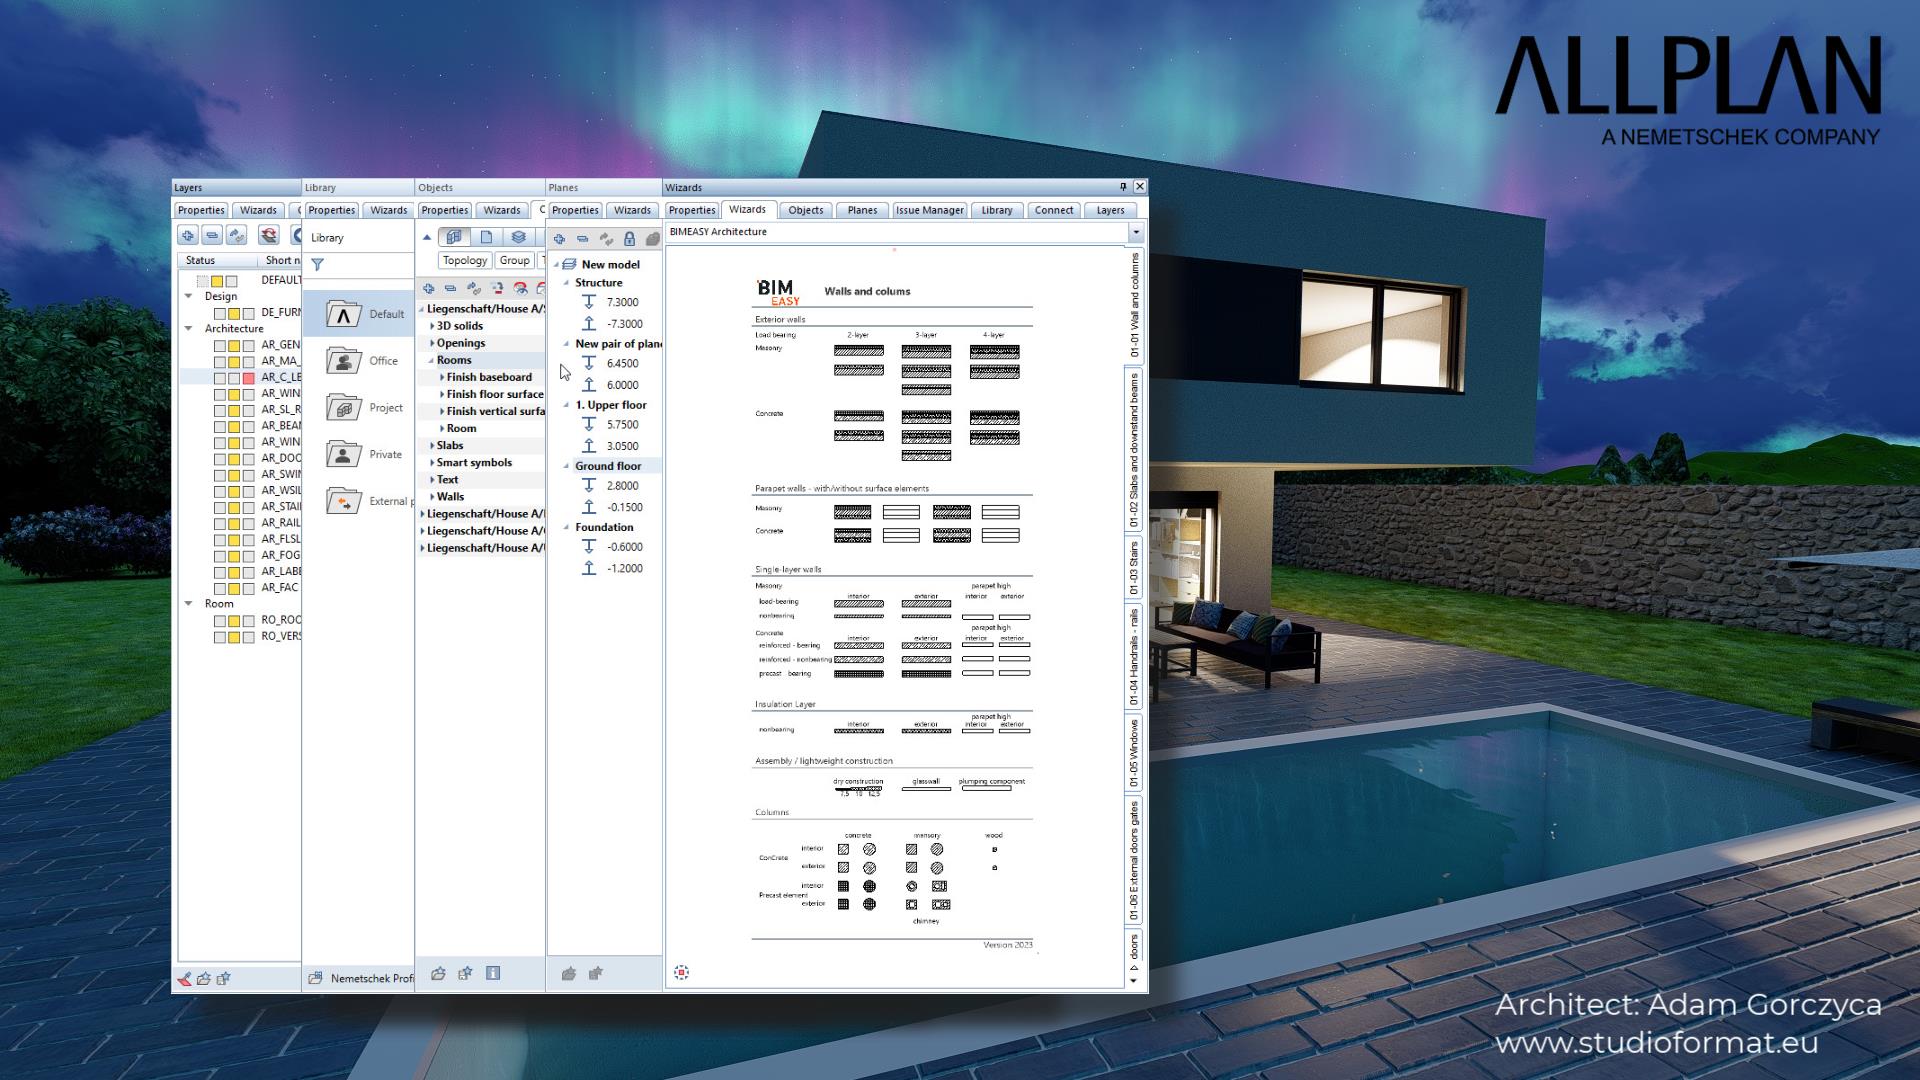Toggle yellow status box of DE_FURN layer
The height and width of the screenshot is (1080, 1920).
234,314
